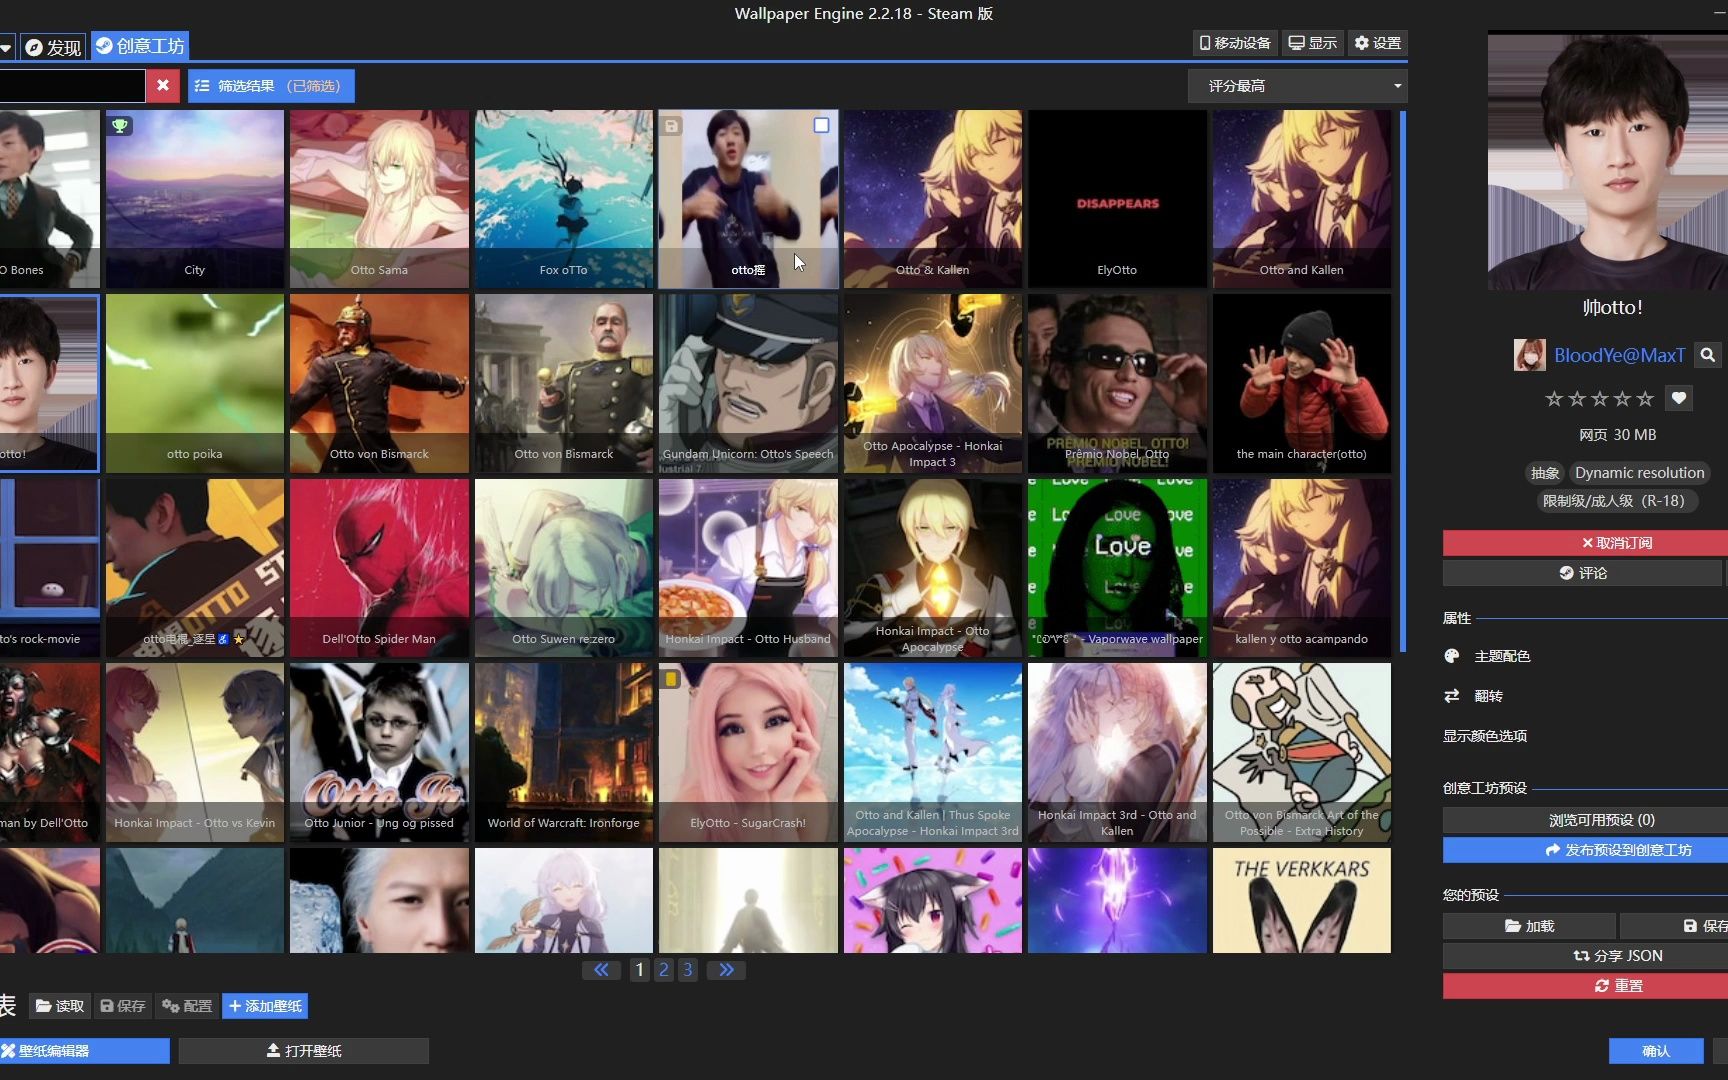Rate the wallpaper five stars
Viewport: 1728px width, 1080px height.
[x=1645, y=399]
